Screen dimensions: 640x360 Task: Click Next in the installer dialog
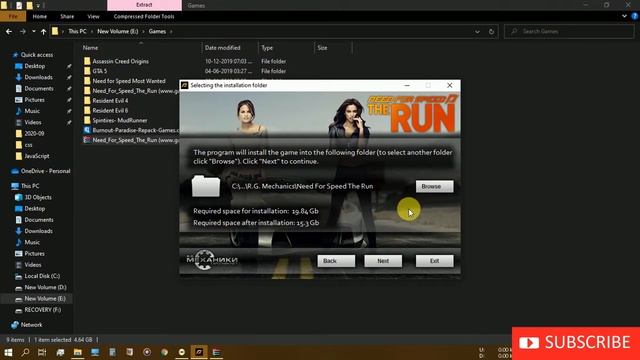coord(383,261)
